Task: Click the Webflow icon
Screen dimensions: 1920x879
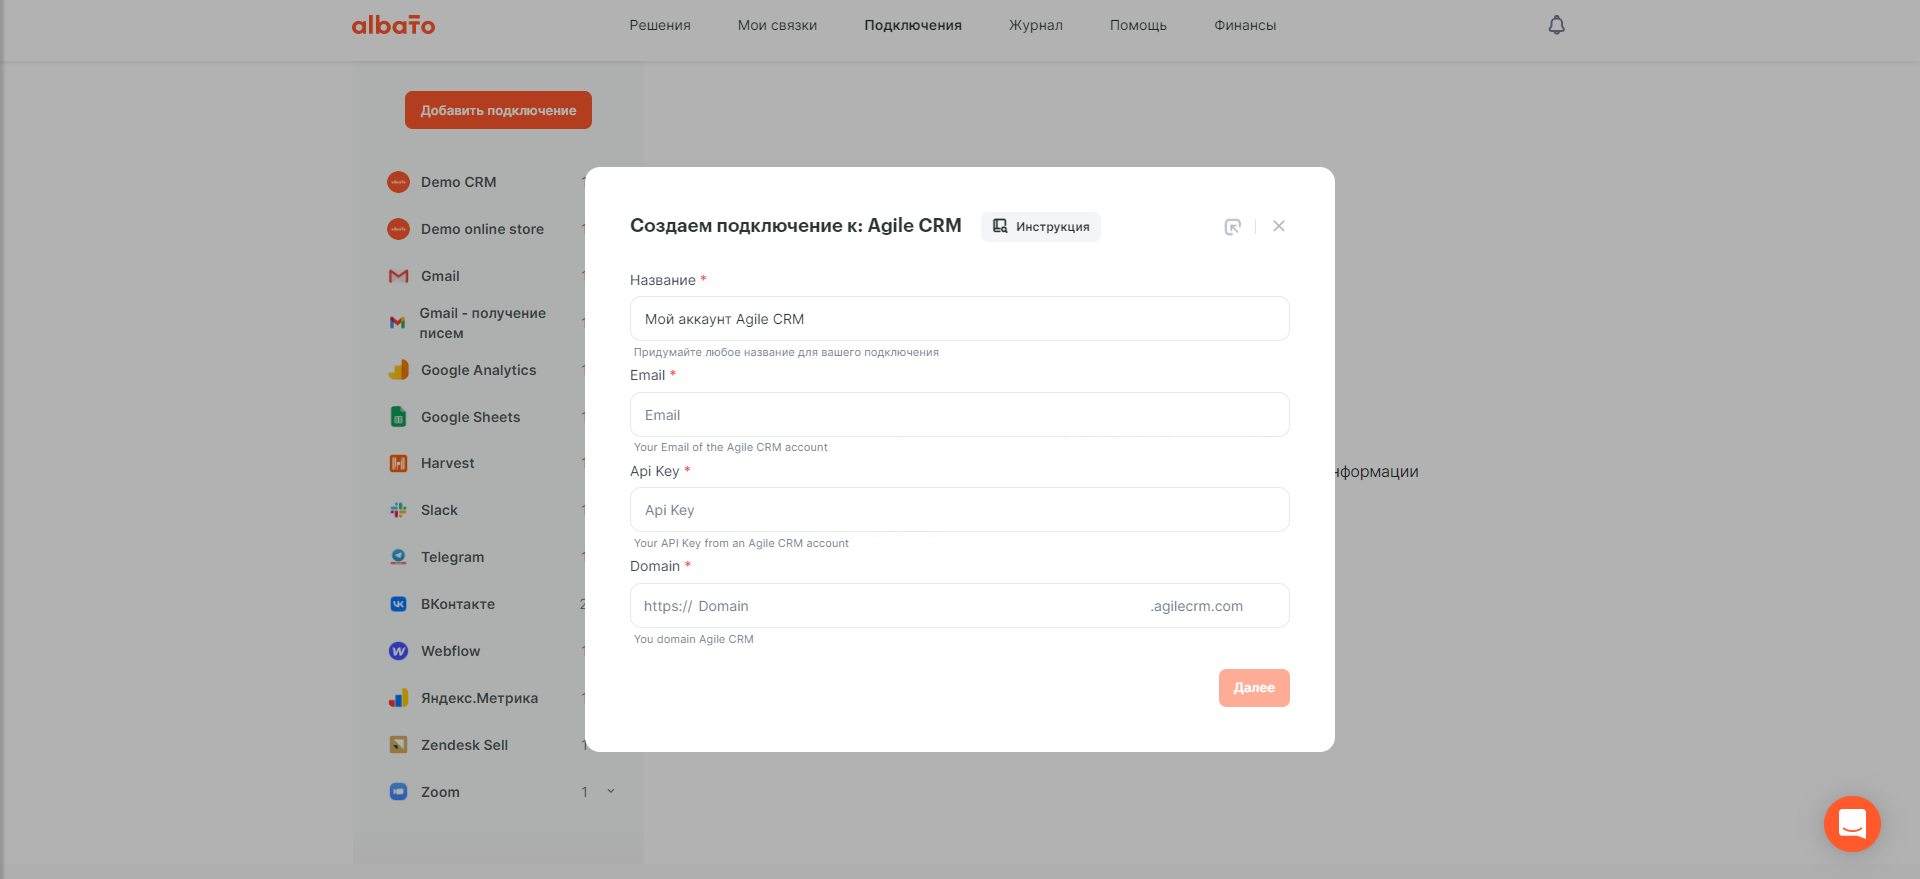Action: pyautogui.click(x=398, y=651)
